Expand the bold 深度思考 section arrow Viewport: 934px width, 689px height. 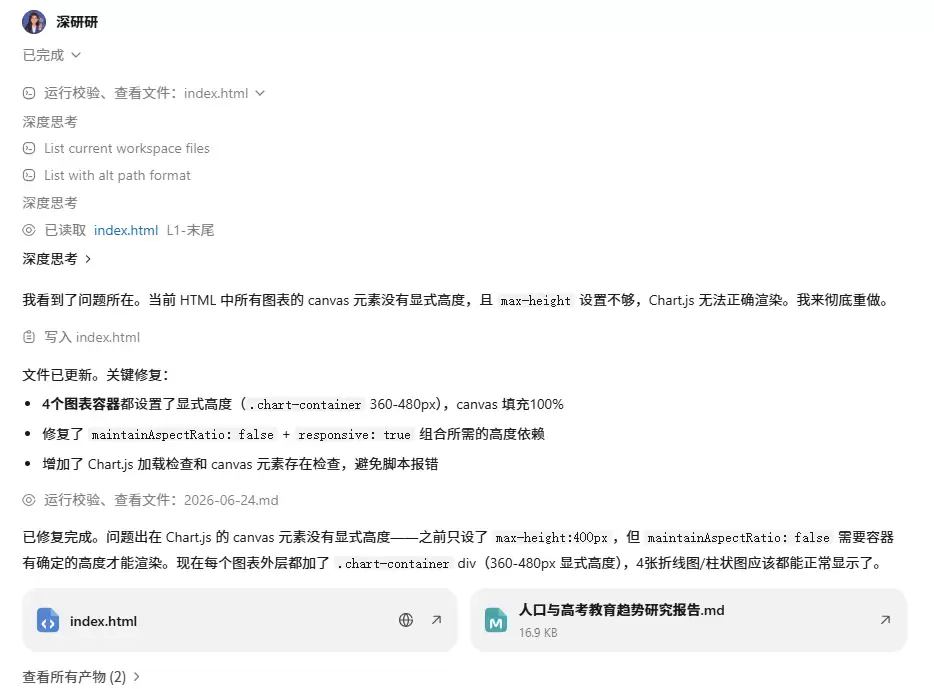click(88, 259)
